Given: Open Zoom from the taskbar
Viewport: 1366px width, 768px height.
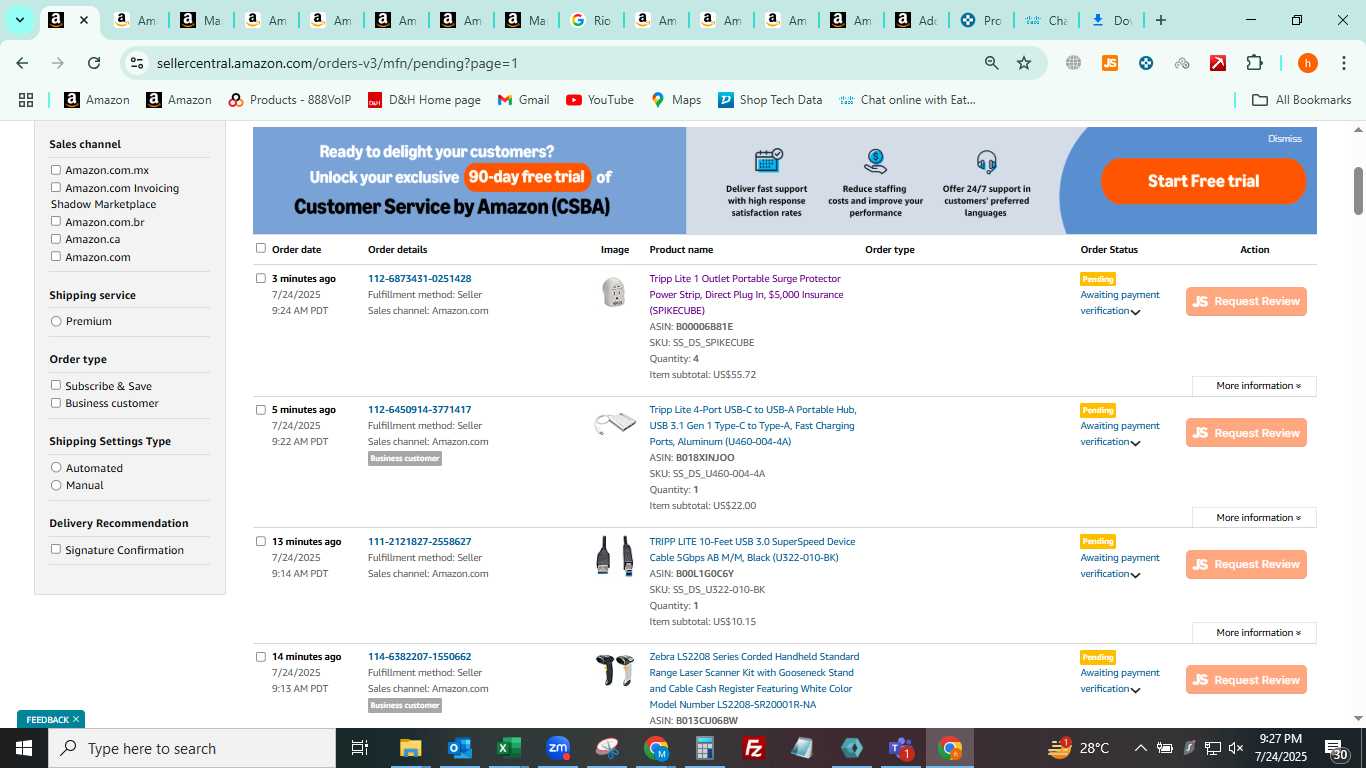Looking at the screenshot, I should coord(558,748).
